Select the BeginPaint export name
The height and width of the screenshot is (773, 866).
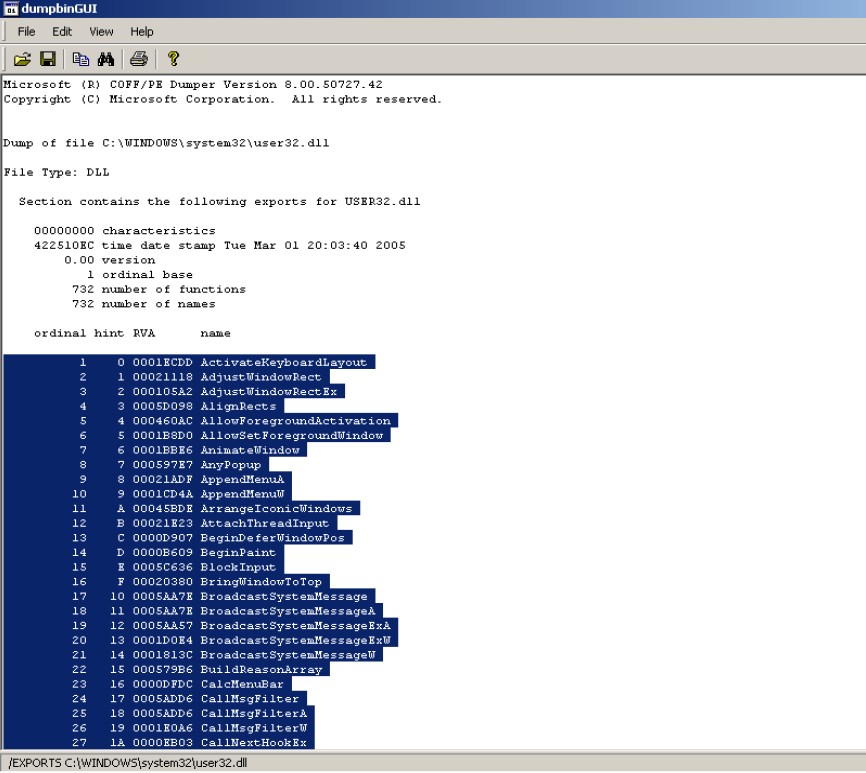(x=238, y=553)
